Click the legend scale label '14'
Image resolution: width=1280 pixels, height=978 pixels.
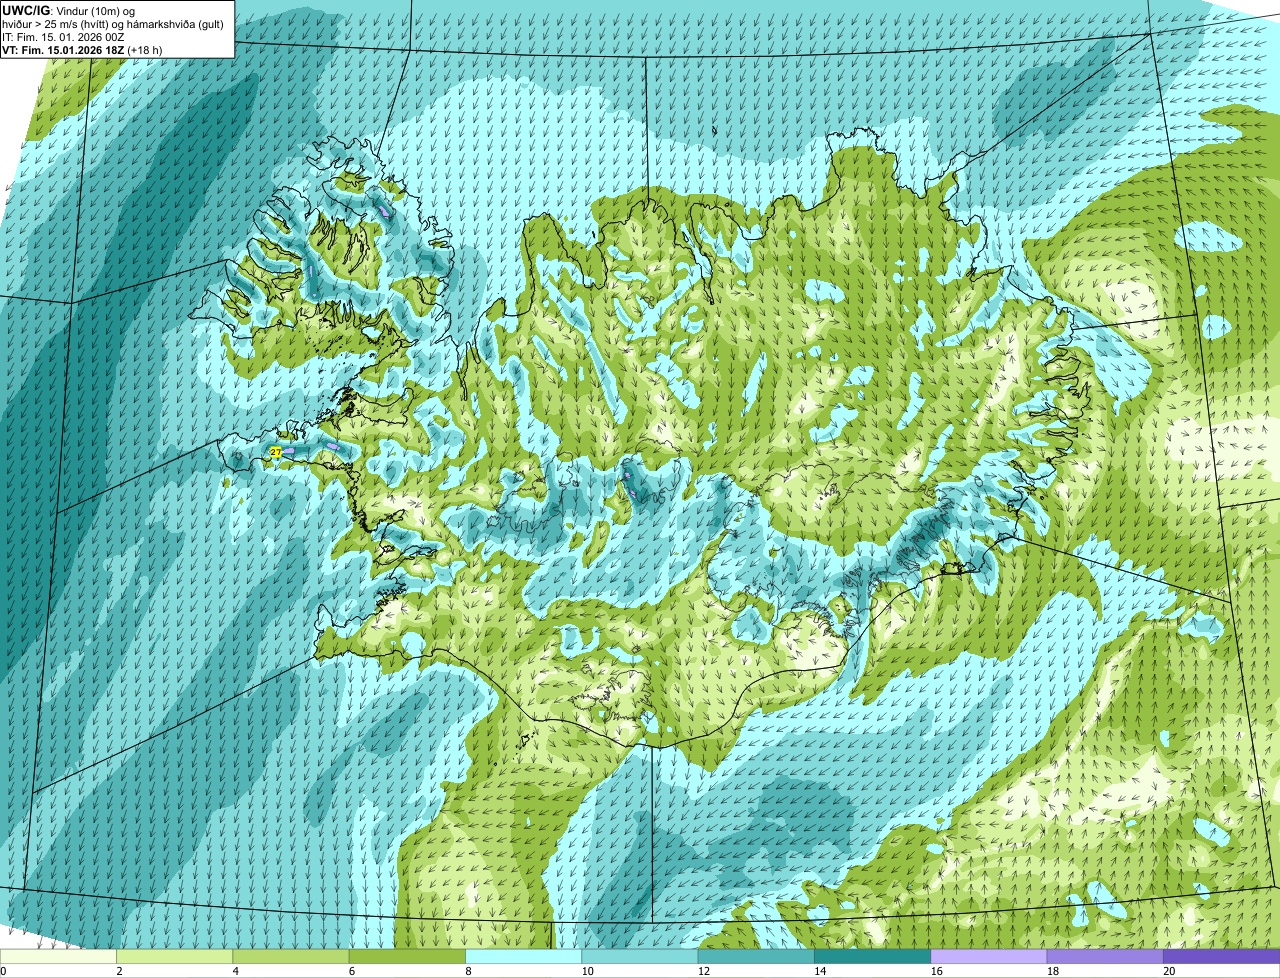819,971
